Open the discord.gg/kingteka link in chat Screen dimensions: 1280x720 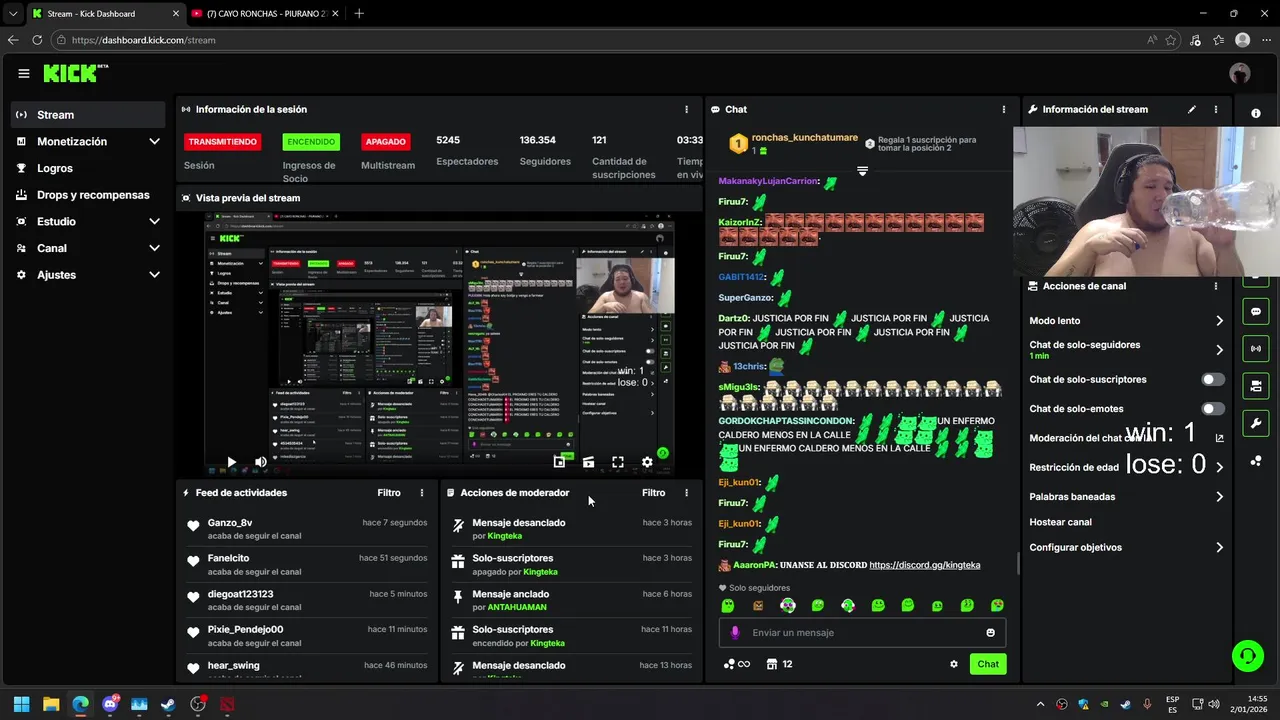(x=925, y=565)
